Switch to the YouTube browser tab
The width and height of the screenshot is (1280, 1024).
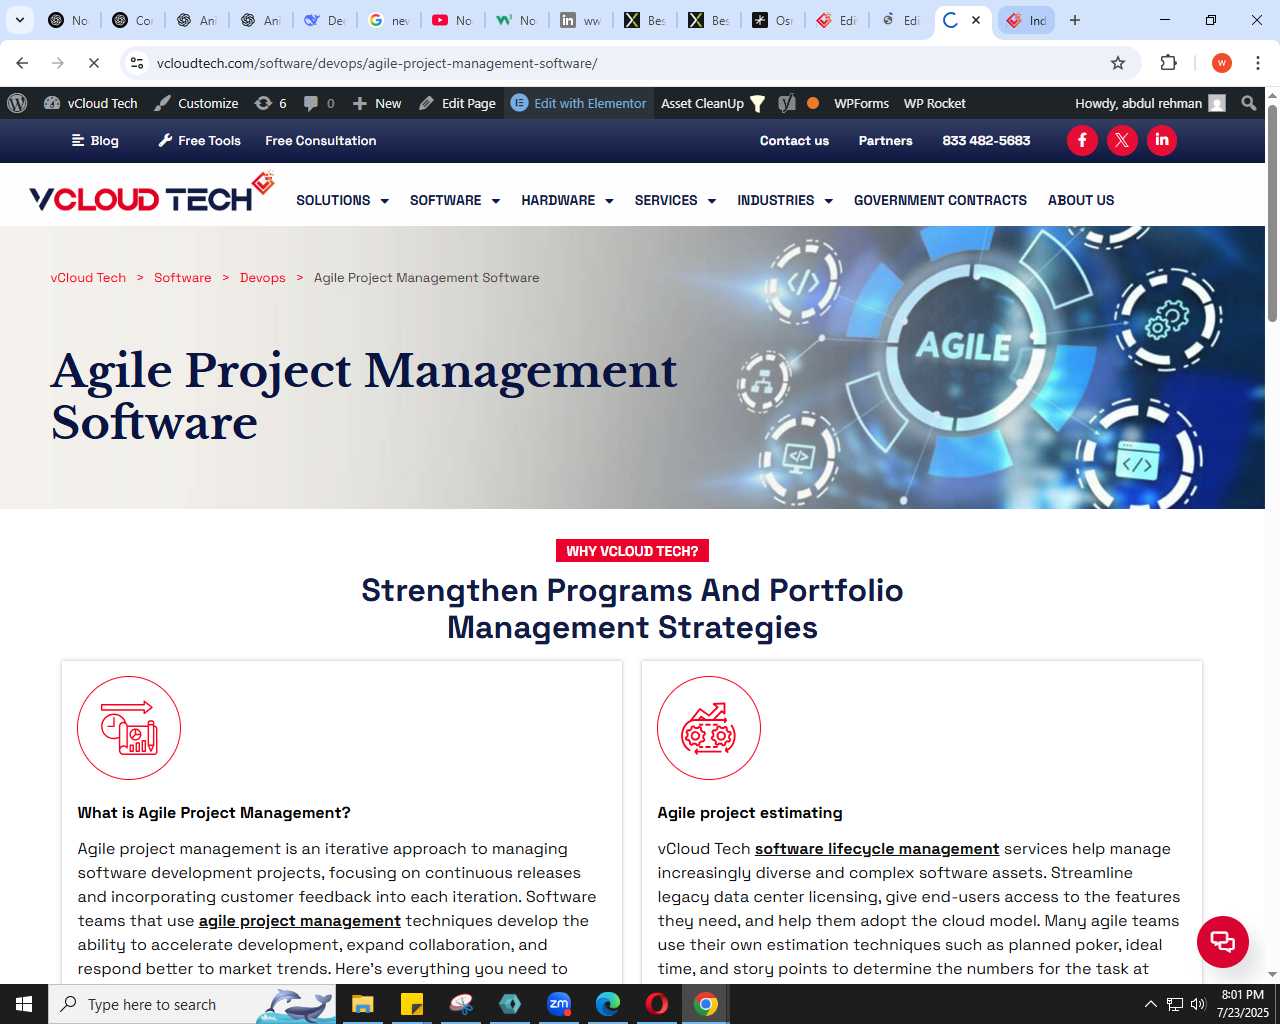pyautogui.click(x=452, y=20)
